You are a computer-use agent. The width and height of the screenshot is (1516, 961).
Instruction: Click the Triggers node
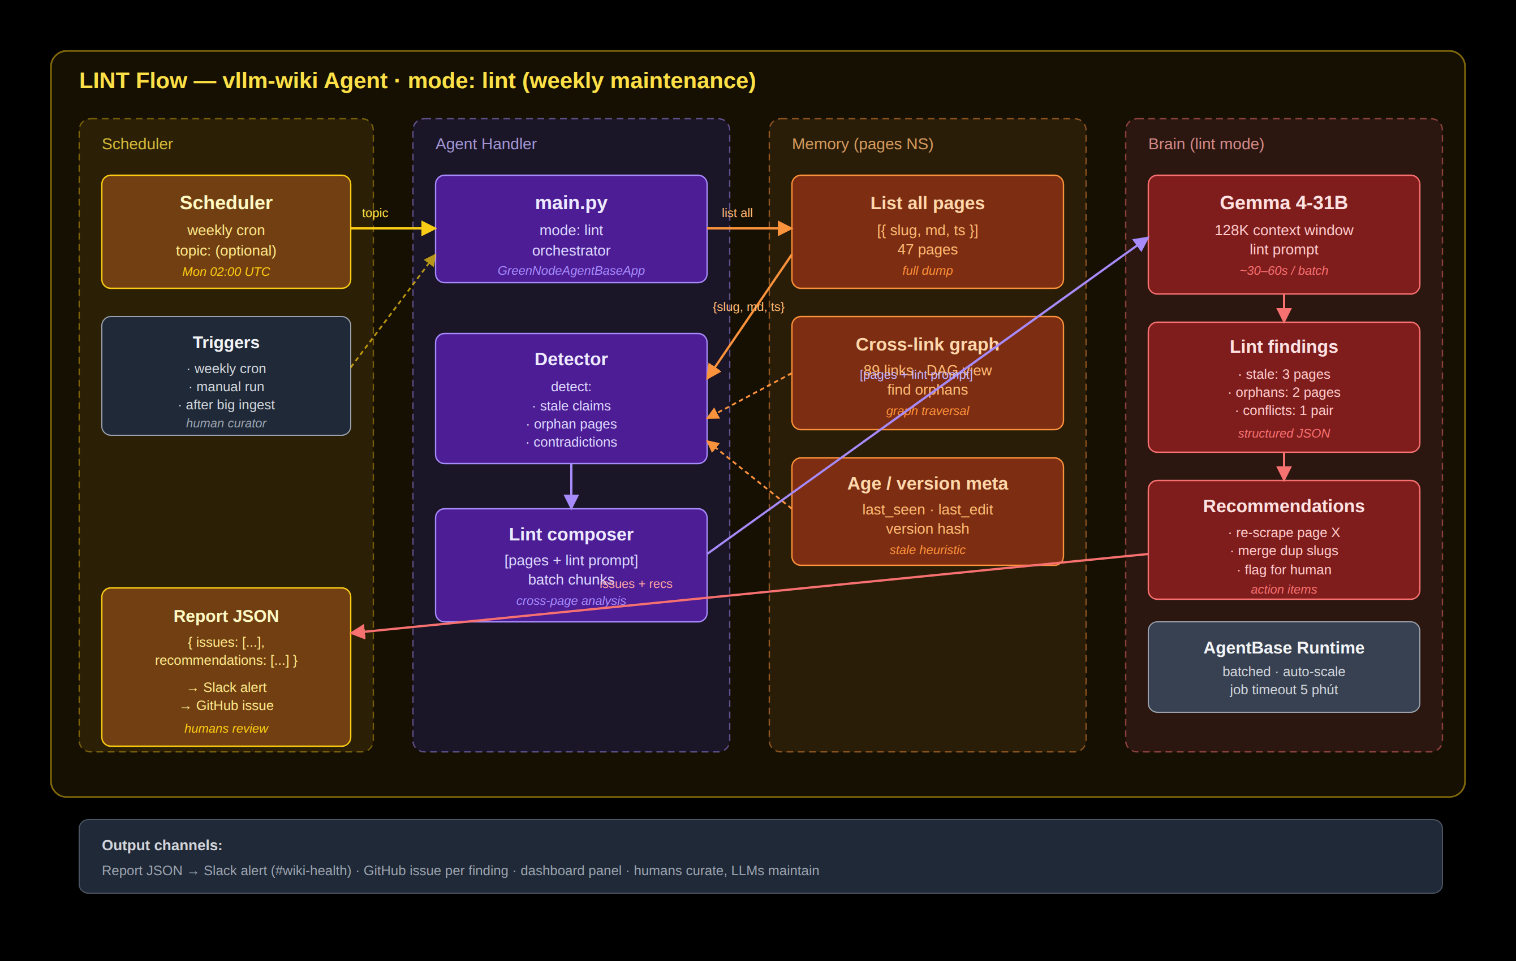(x=226, y=376)
